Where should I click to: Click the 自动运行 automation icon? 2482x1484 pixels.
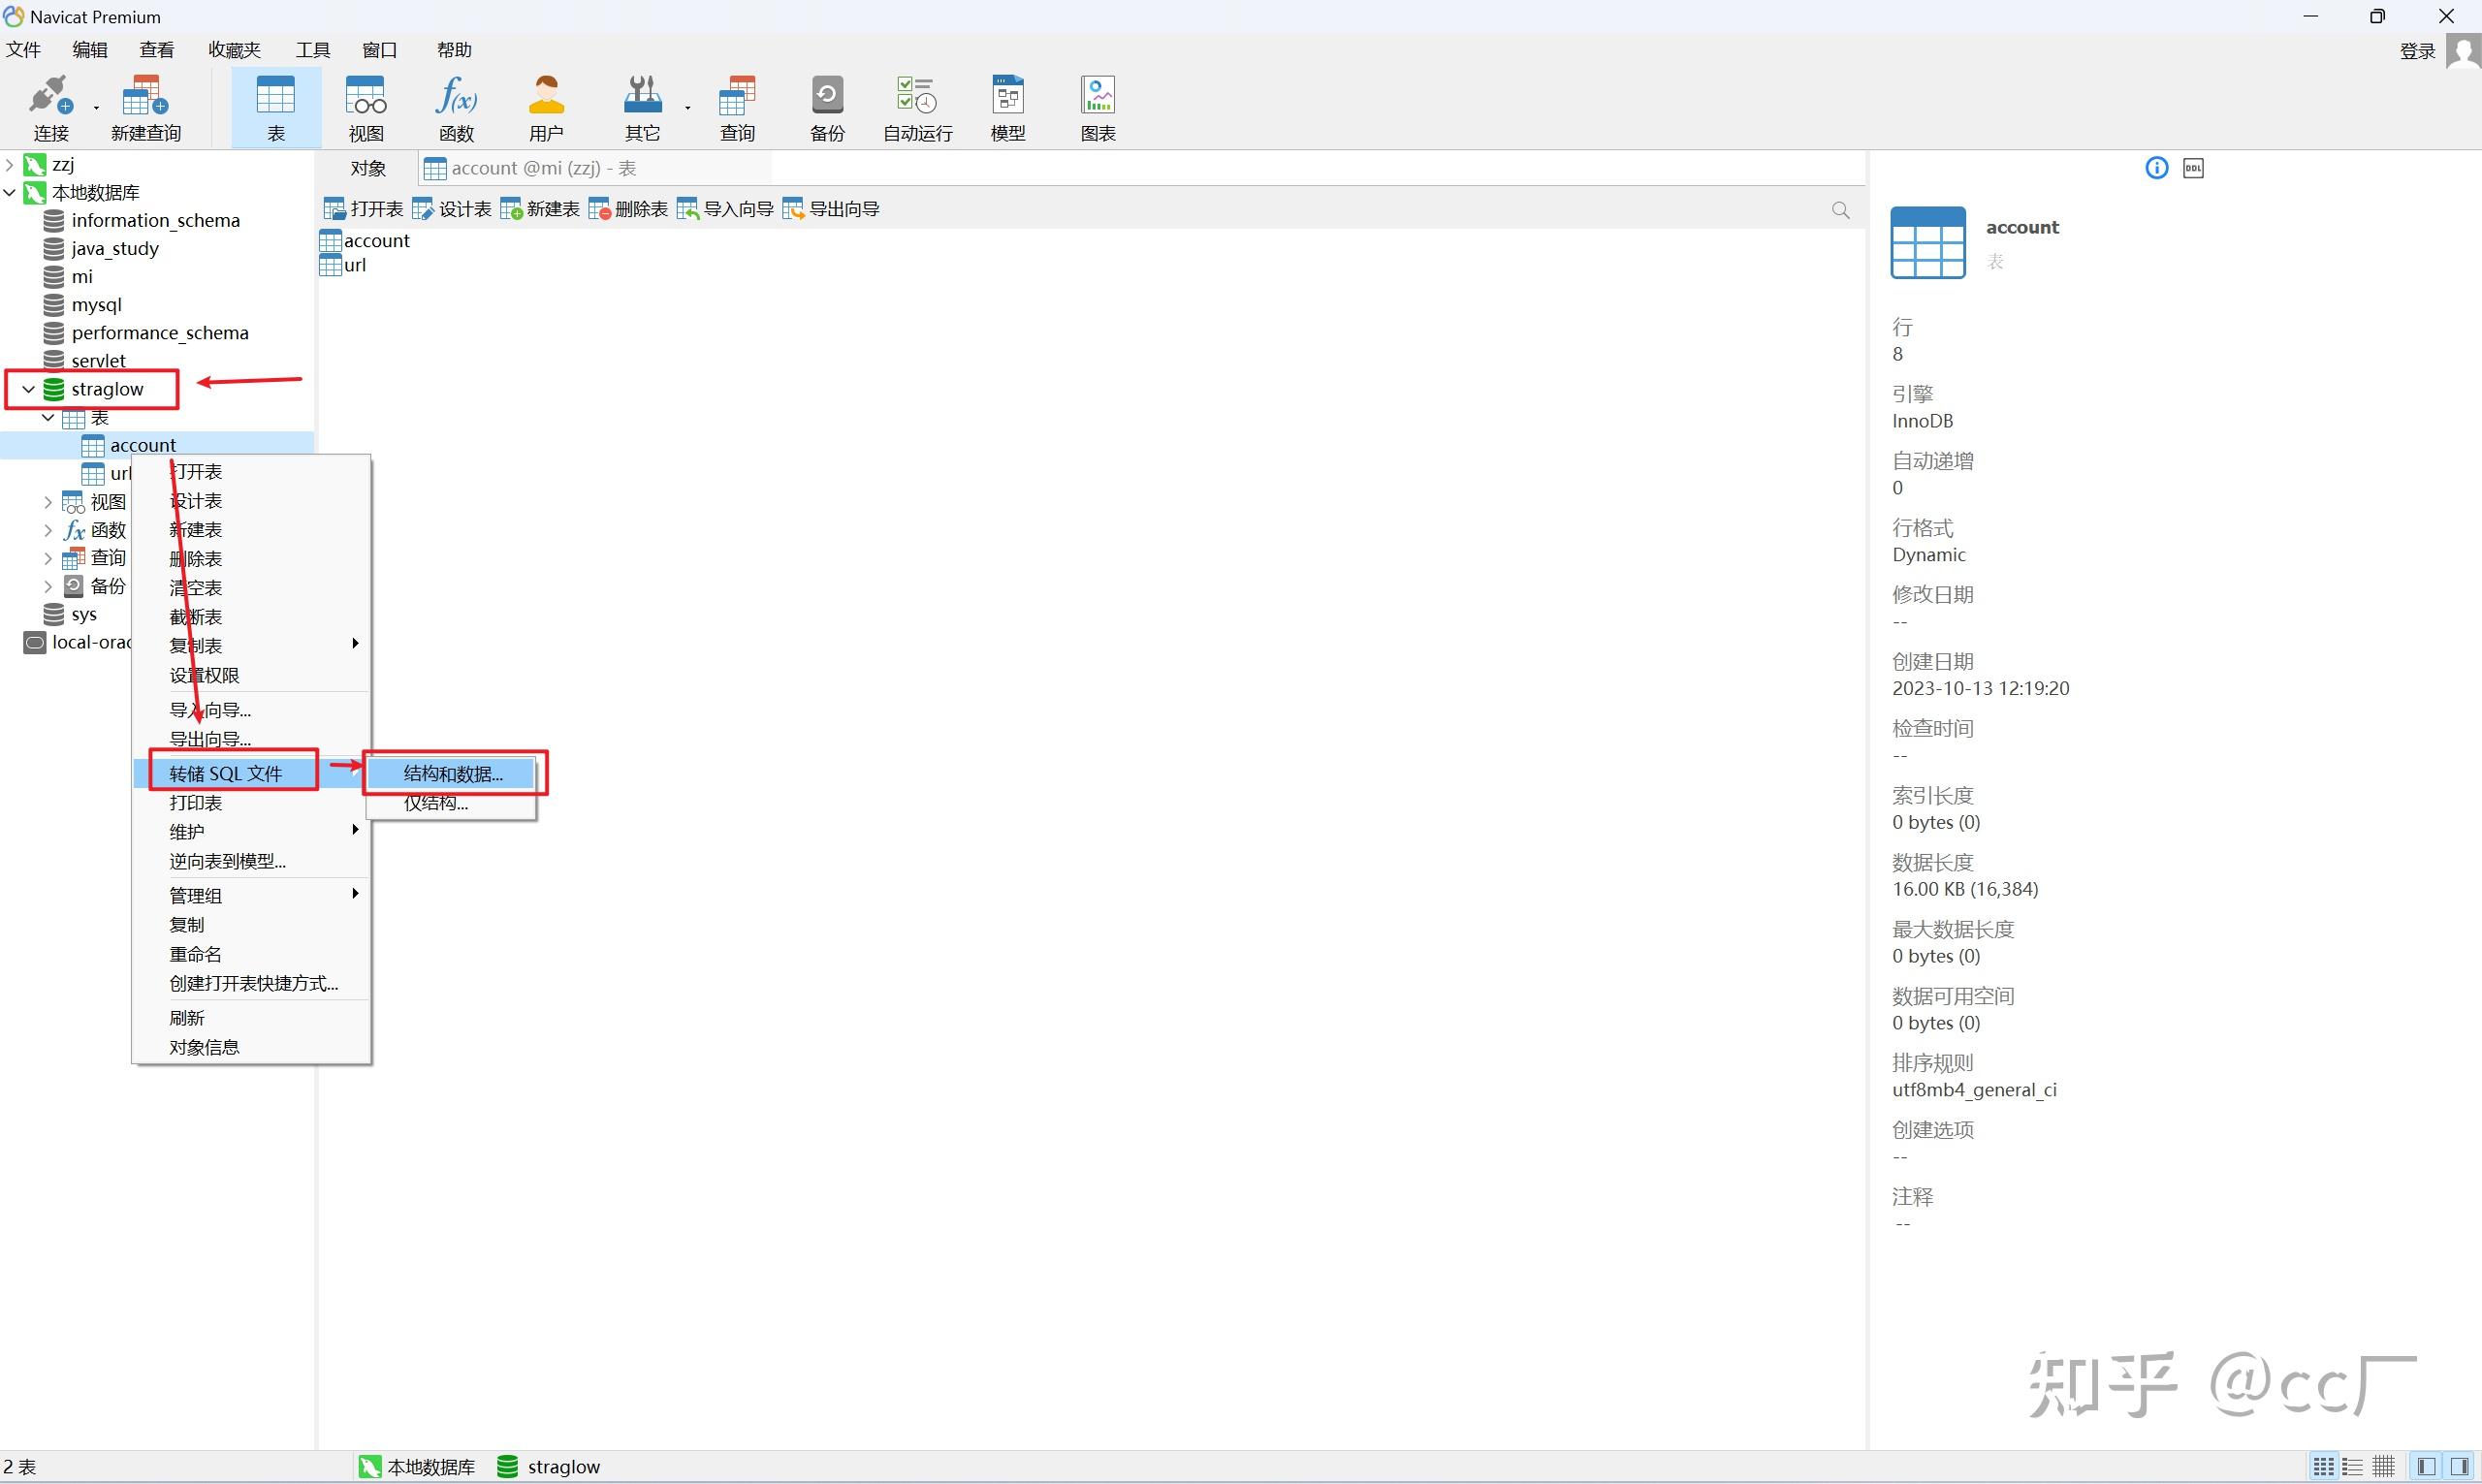click(x=917, y=107)
